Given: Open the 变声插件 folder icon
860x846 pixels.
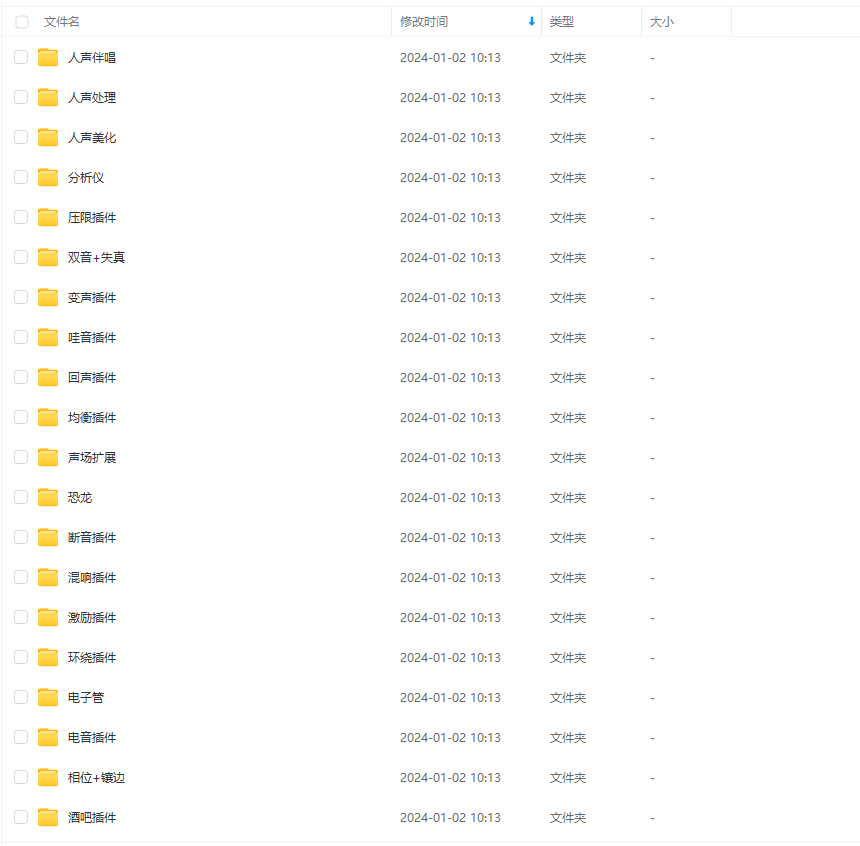Looking at the screenshot, I should 48,297.
